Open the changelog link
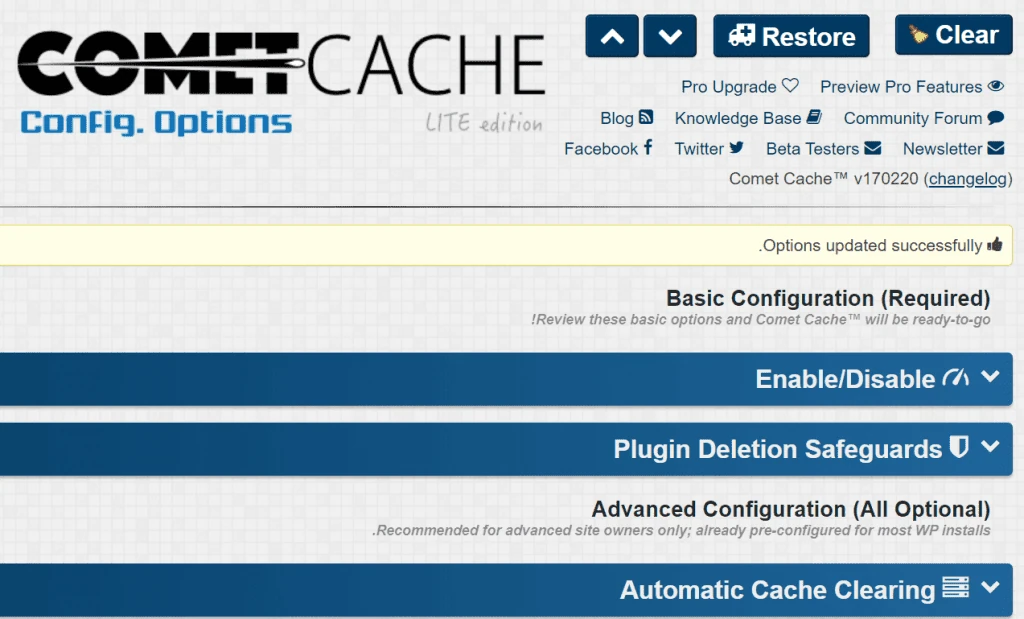This screenshot has height=619, width=1024. click(968, 179)
